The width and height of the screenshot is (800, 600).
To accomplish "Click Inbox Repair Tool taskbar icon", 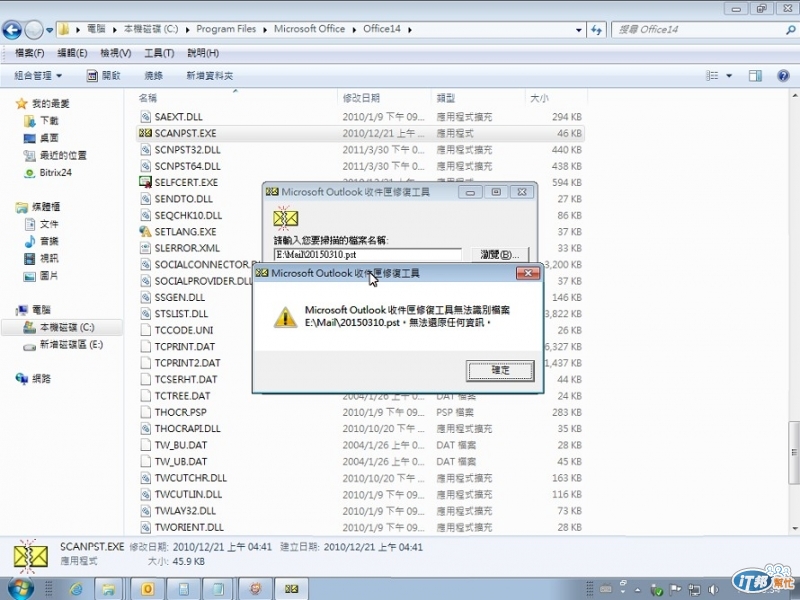I will (x=291, y=589).
